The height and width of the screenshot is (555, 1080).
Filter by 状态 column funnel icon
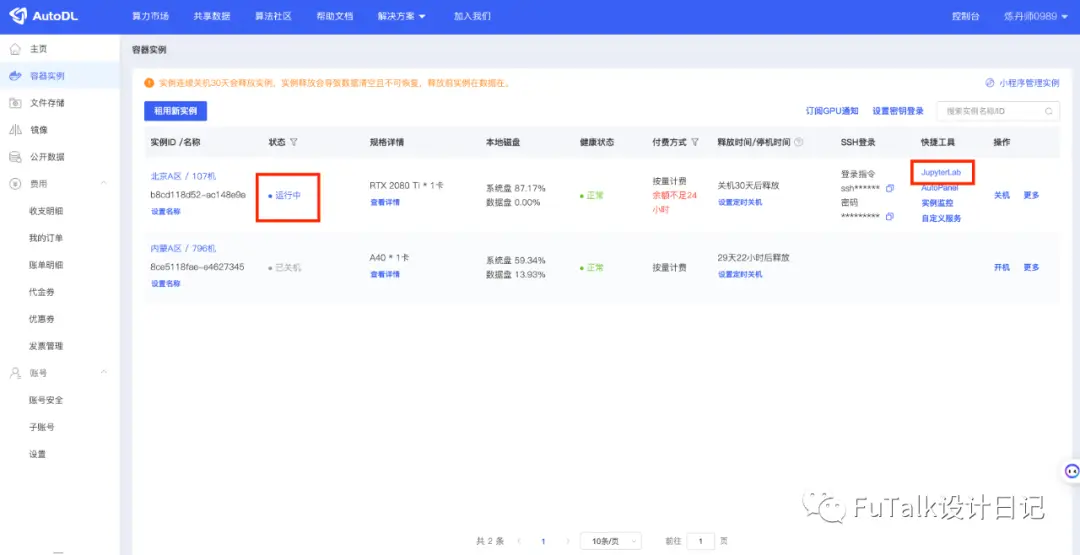(x=293, y=142)
